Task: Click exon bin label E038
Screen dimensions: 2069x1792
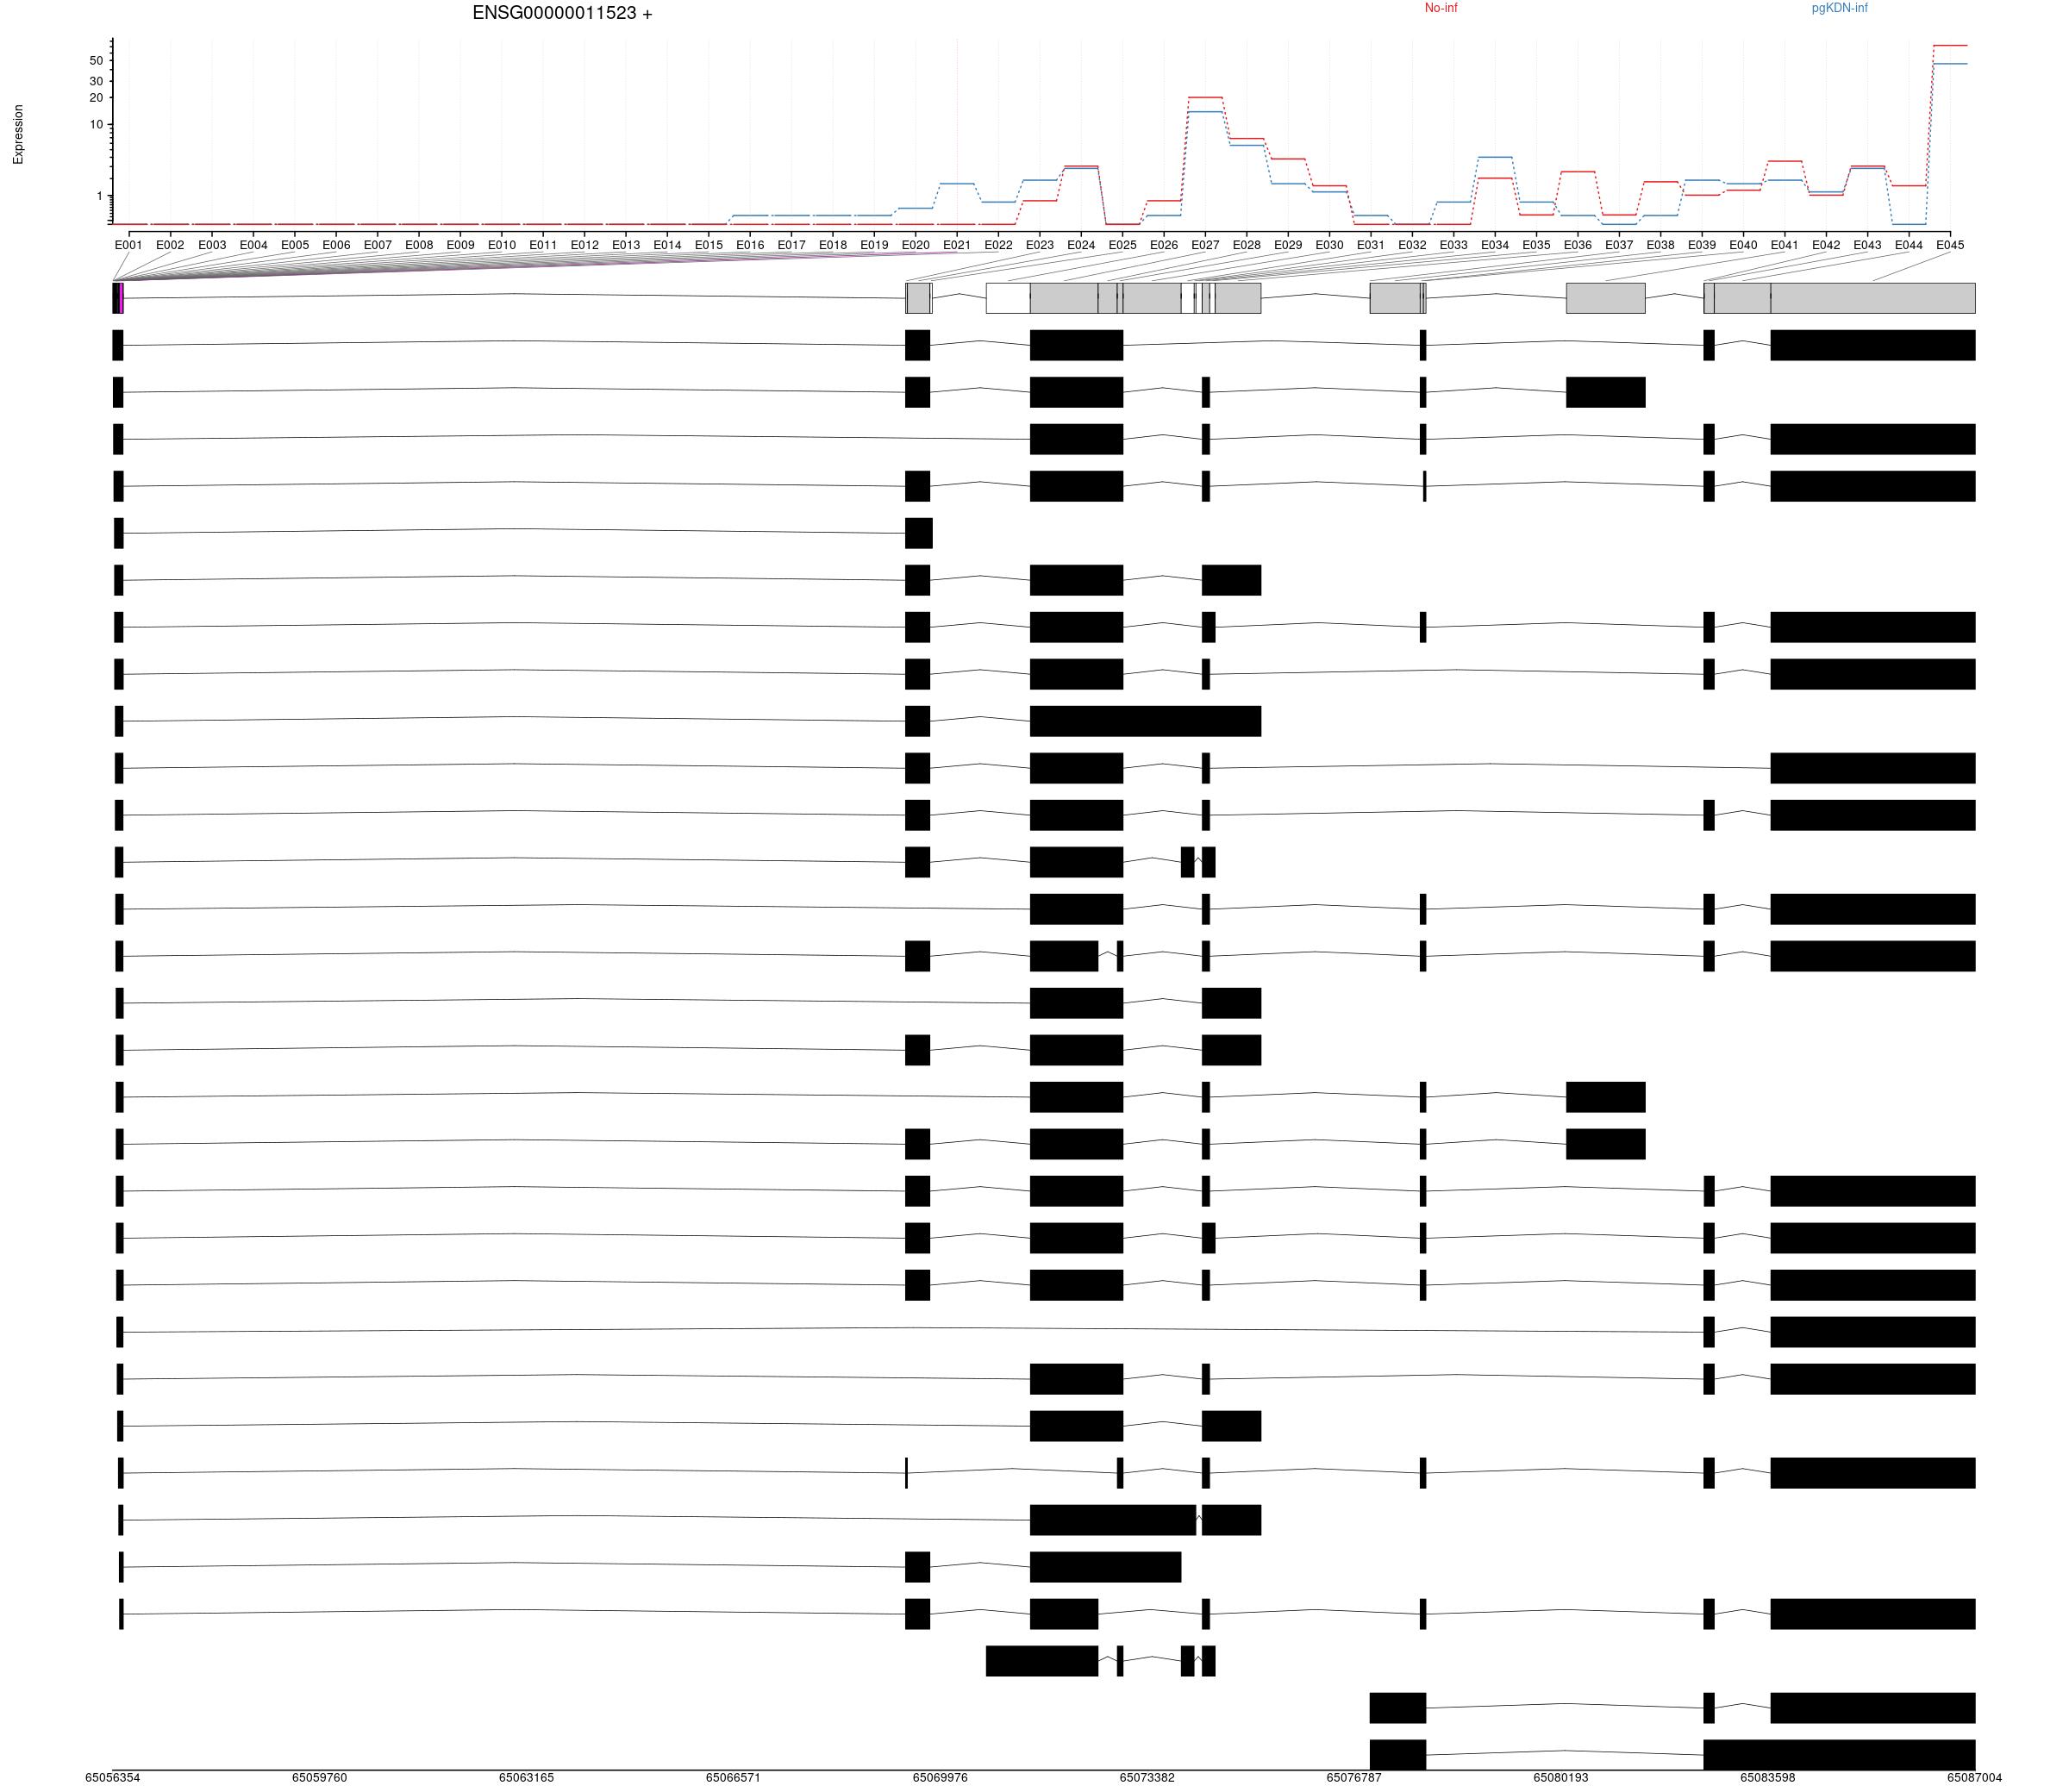Action: (x=1661, y=245)
